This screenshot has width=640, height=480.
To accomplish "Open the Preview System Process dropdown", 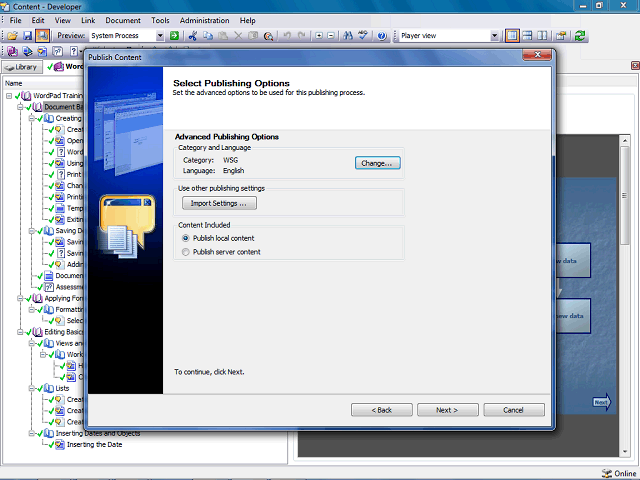I will [160, 36].
